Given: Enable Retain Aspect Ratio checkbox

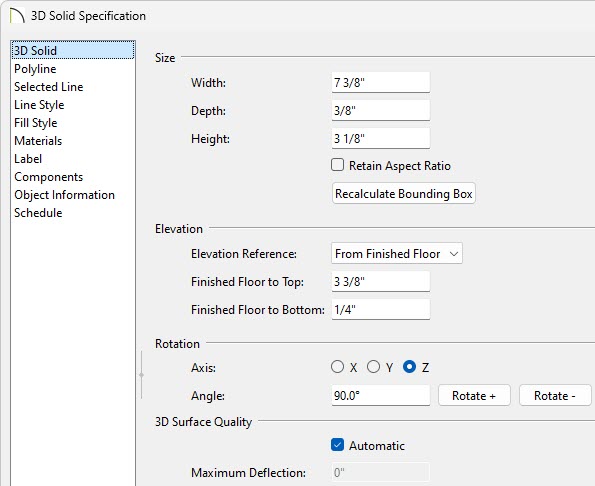Looking at the screenshot, I should [337, 165].
